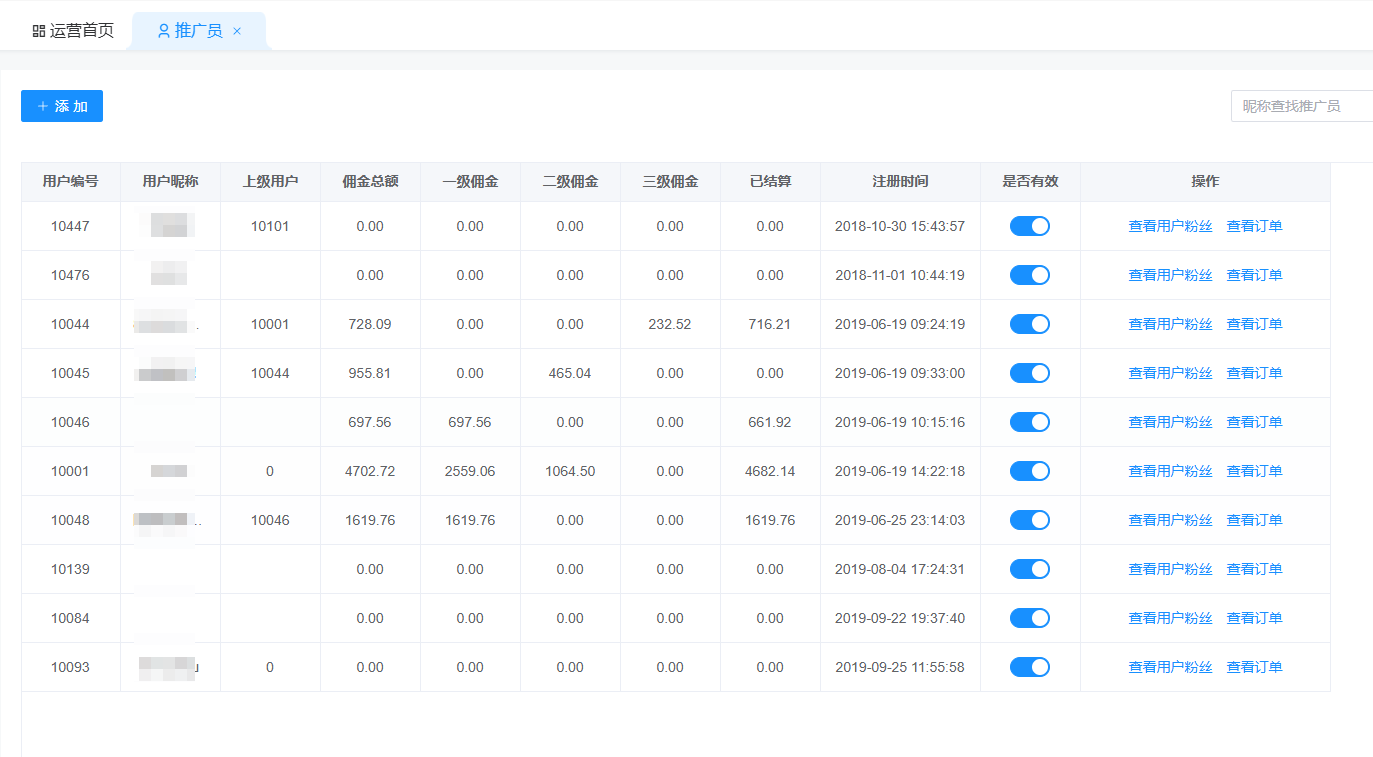Open 查看用户粉丝 for user 10447
Viewport: 1373px width, 757px height.
[1170, 226]
